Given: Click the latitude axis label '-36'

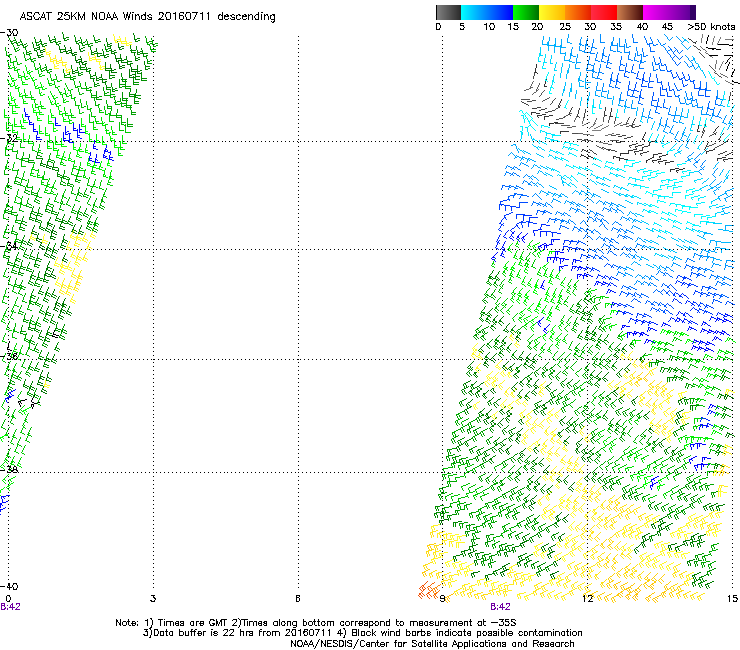Looking at the screenshot, I should click(9, 356).
